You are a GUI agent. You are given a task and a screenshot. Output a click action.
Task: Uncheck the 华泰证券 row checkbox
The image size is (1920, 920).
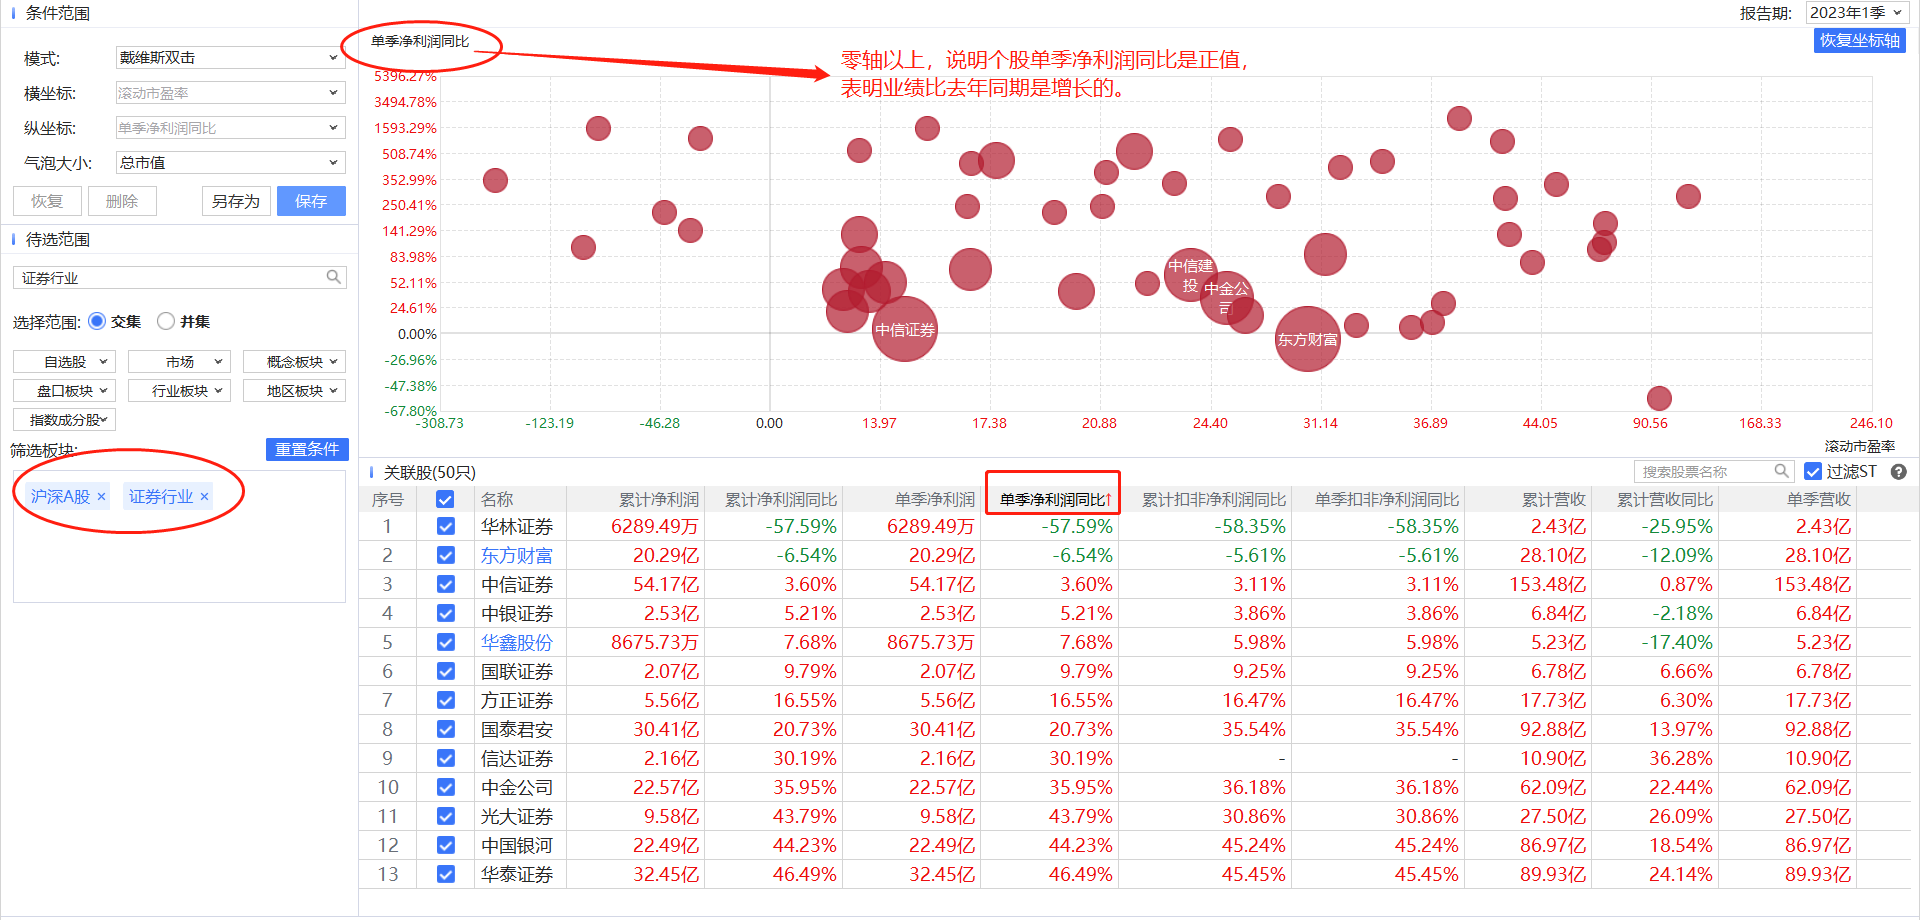click(446, 874)
